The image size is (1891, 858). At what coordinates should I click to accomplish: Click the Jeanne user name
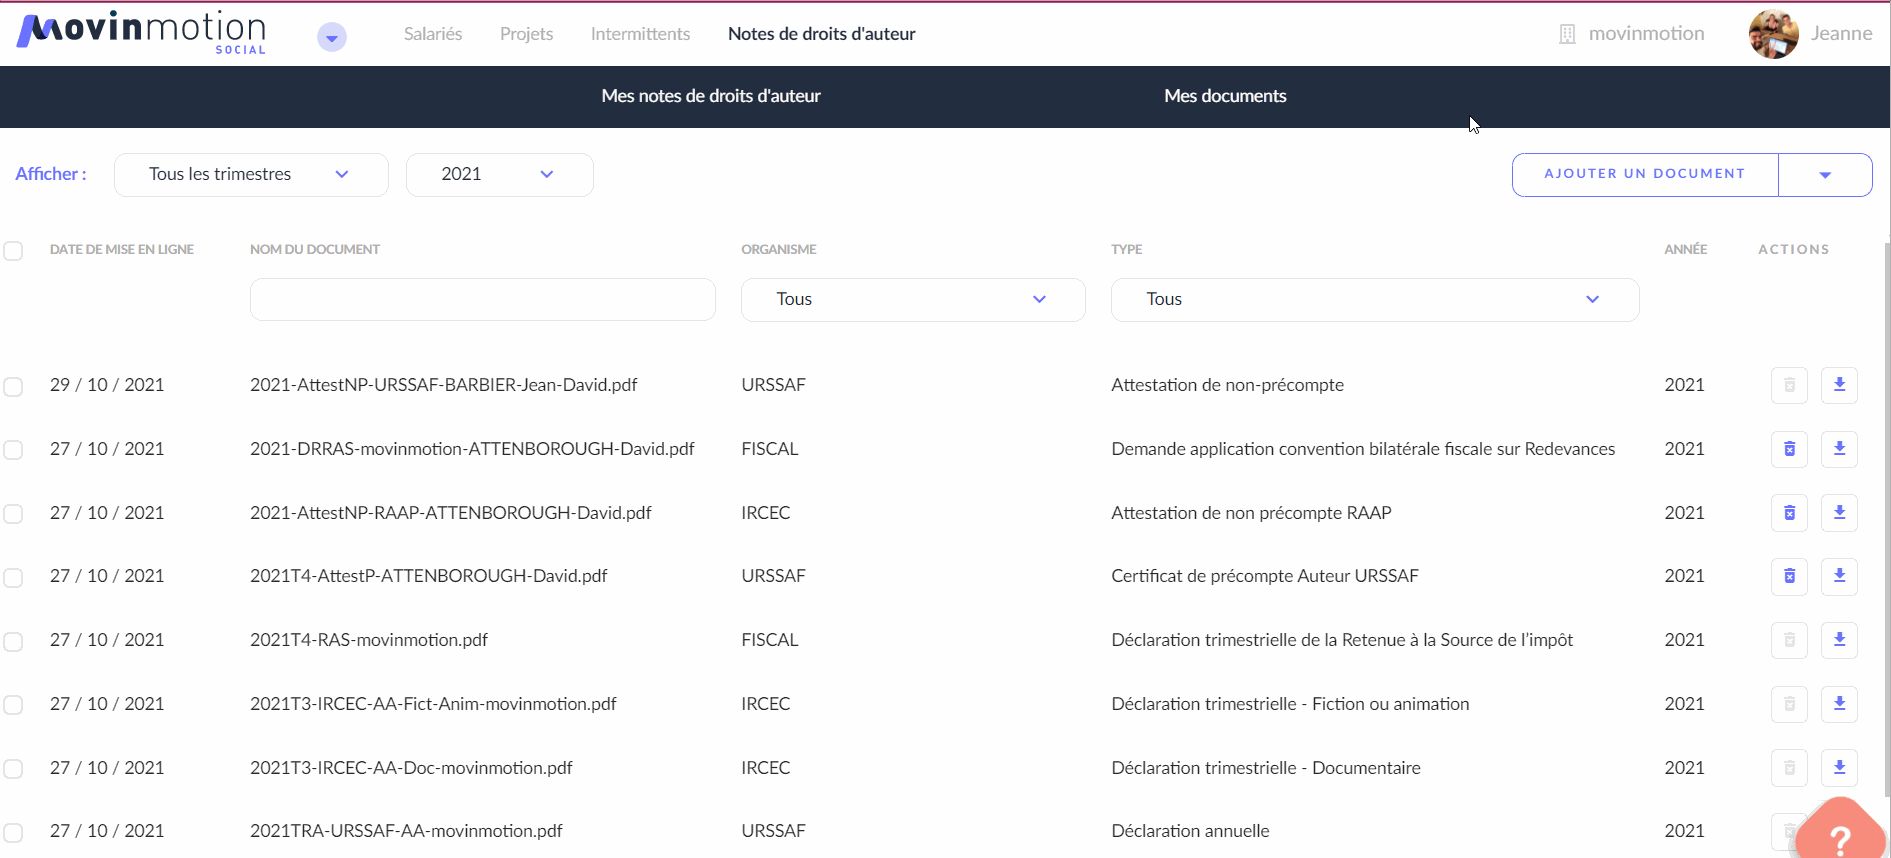1842,34
